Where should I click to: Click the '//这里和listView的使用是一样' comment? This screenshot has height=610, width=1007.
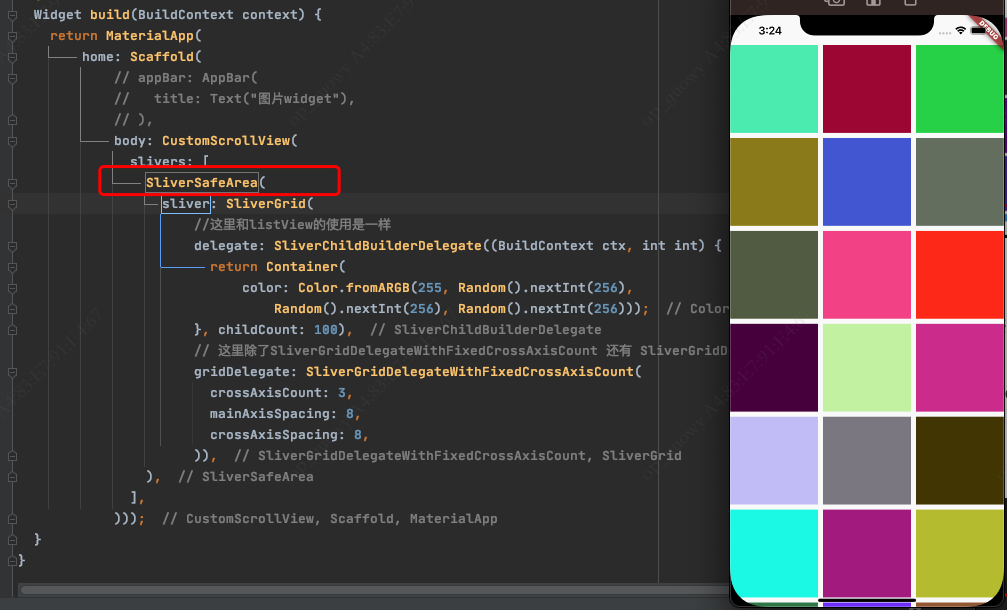tap(292, 225)
